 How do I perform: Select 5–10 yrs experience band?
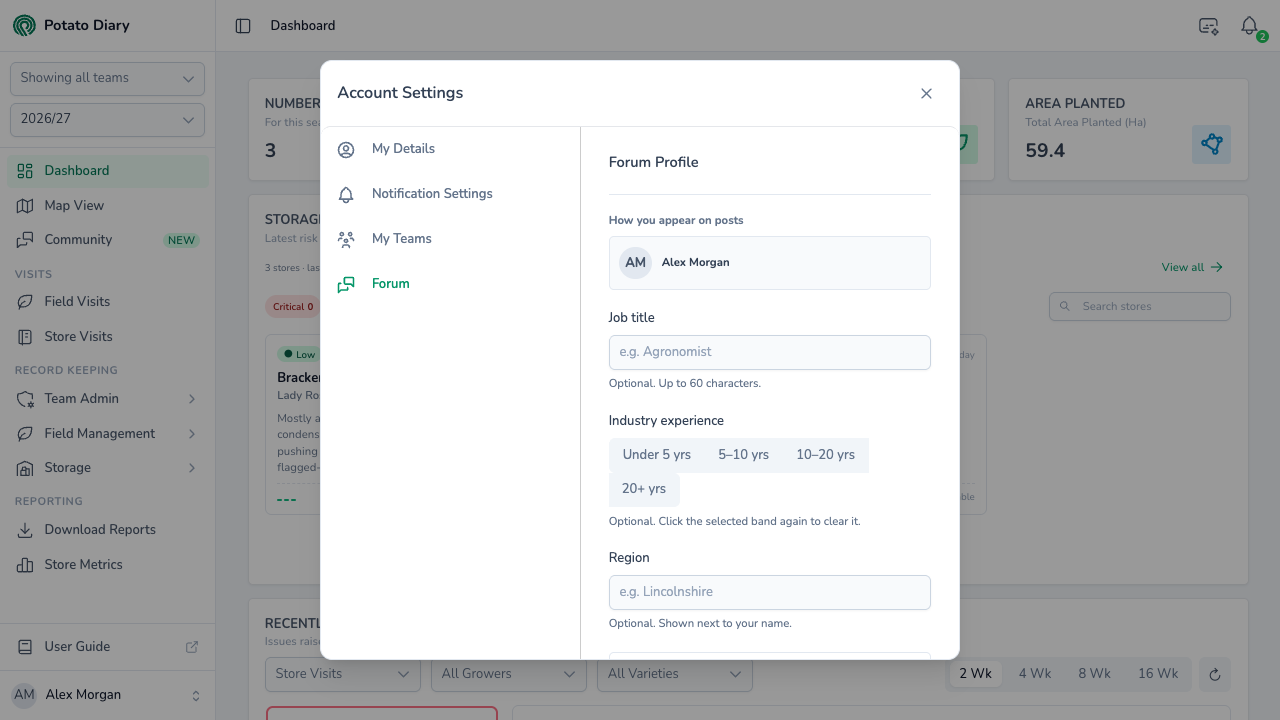click(744, 455)
